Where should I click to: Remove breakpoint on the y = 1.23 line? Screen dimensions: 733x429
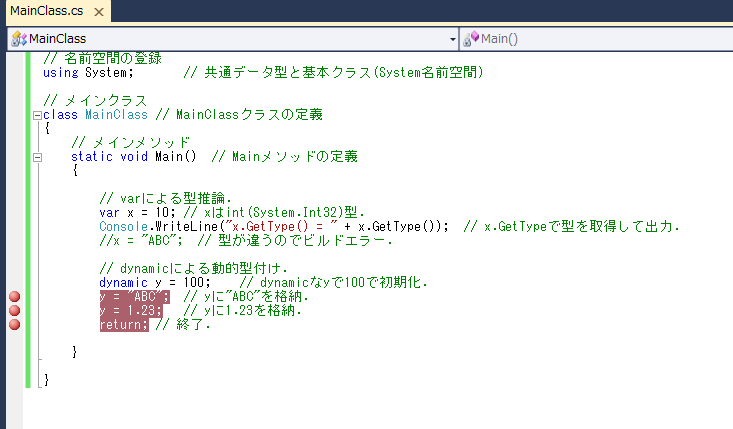click(x=14, y=310)
